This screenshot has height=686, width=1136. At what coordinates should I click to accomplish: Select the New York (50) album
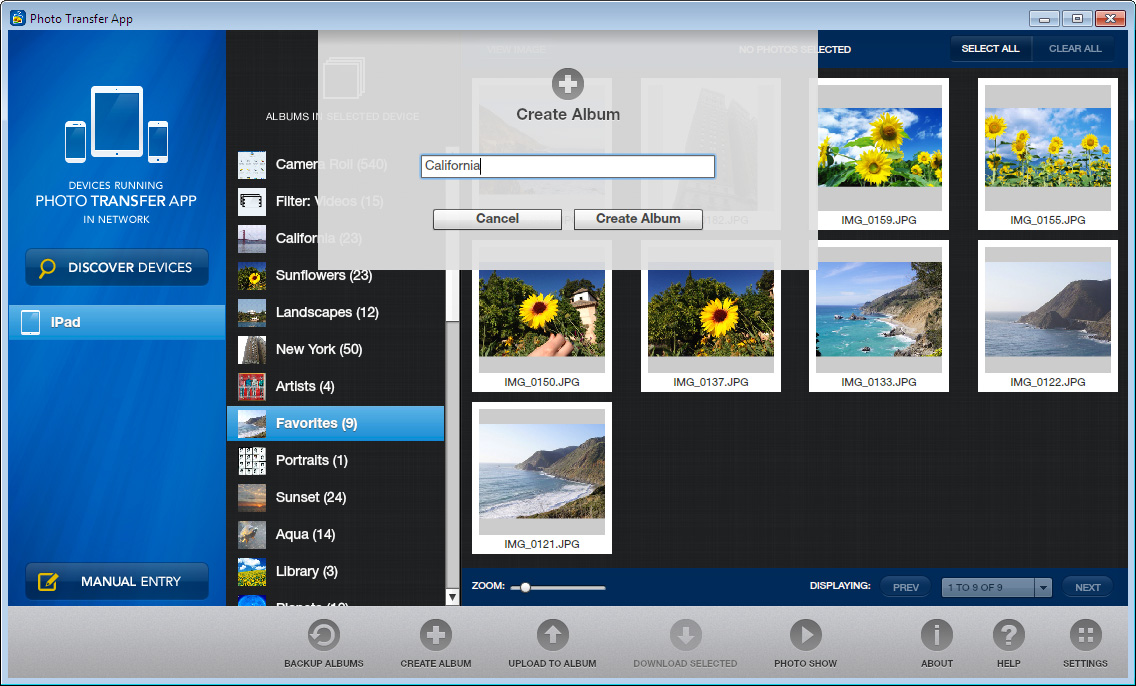pyautogui.click(x=335, y=350)
